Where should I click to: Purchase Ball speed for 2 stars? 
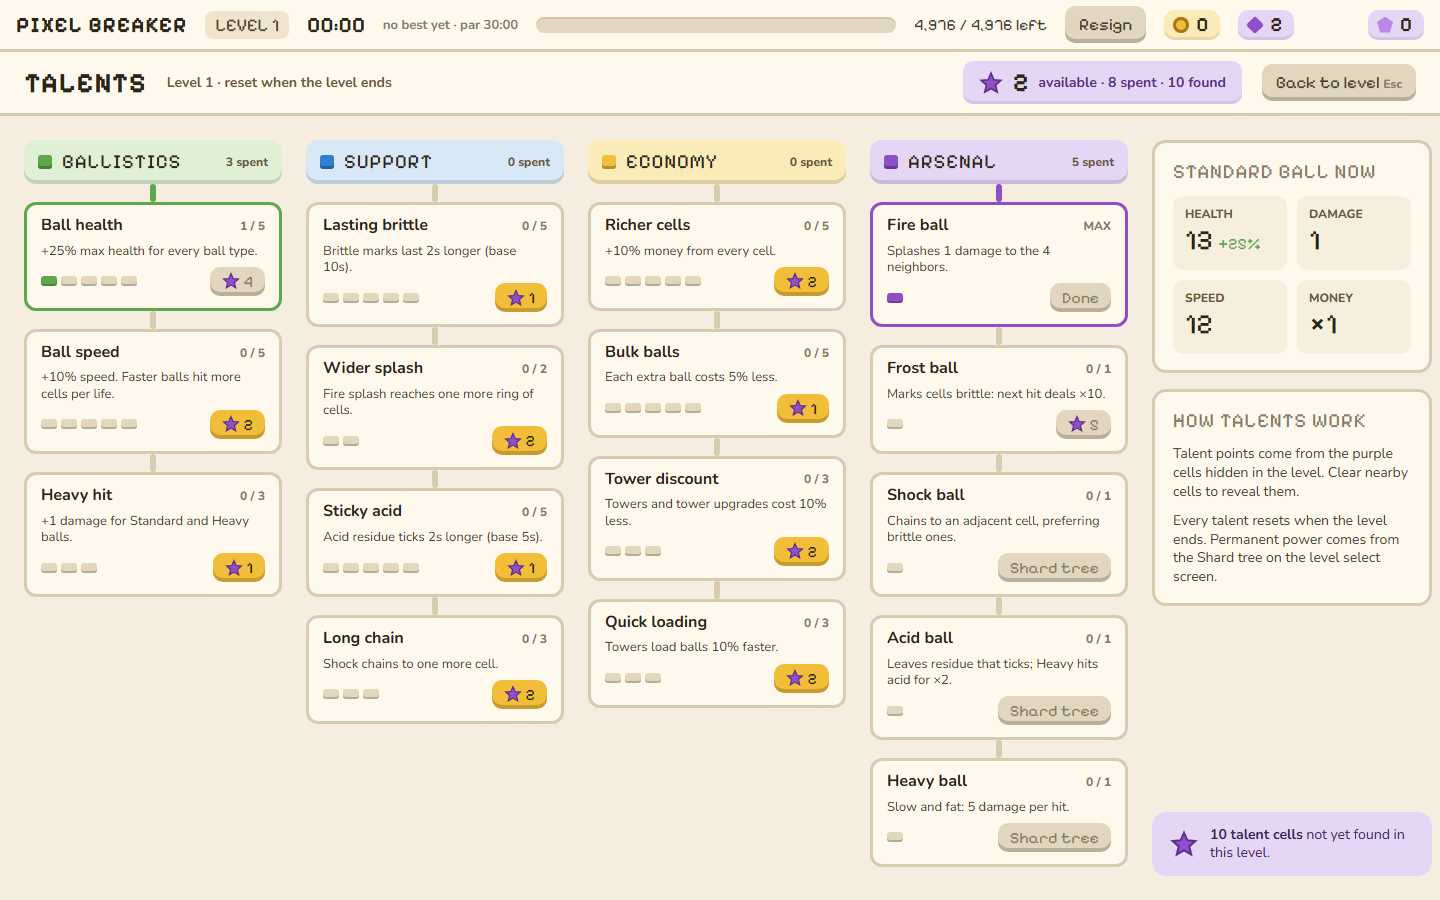(237, 425)
